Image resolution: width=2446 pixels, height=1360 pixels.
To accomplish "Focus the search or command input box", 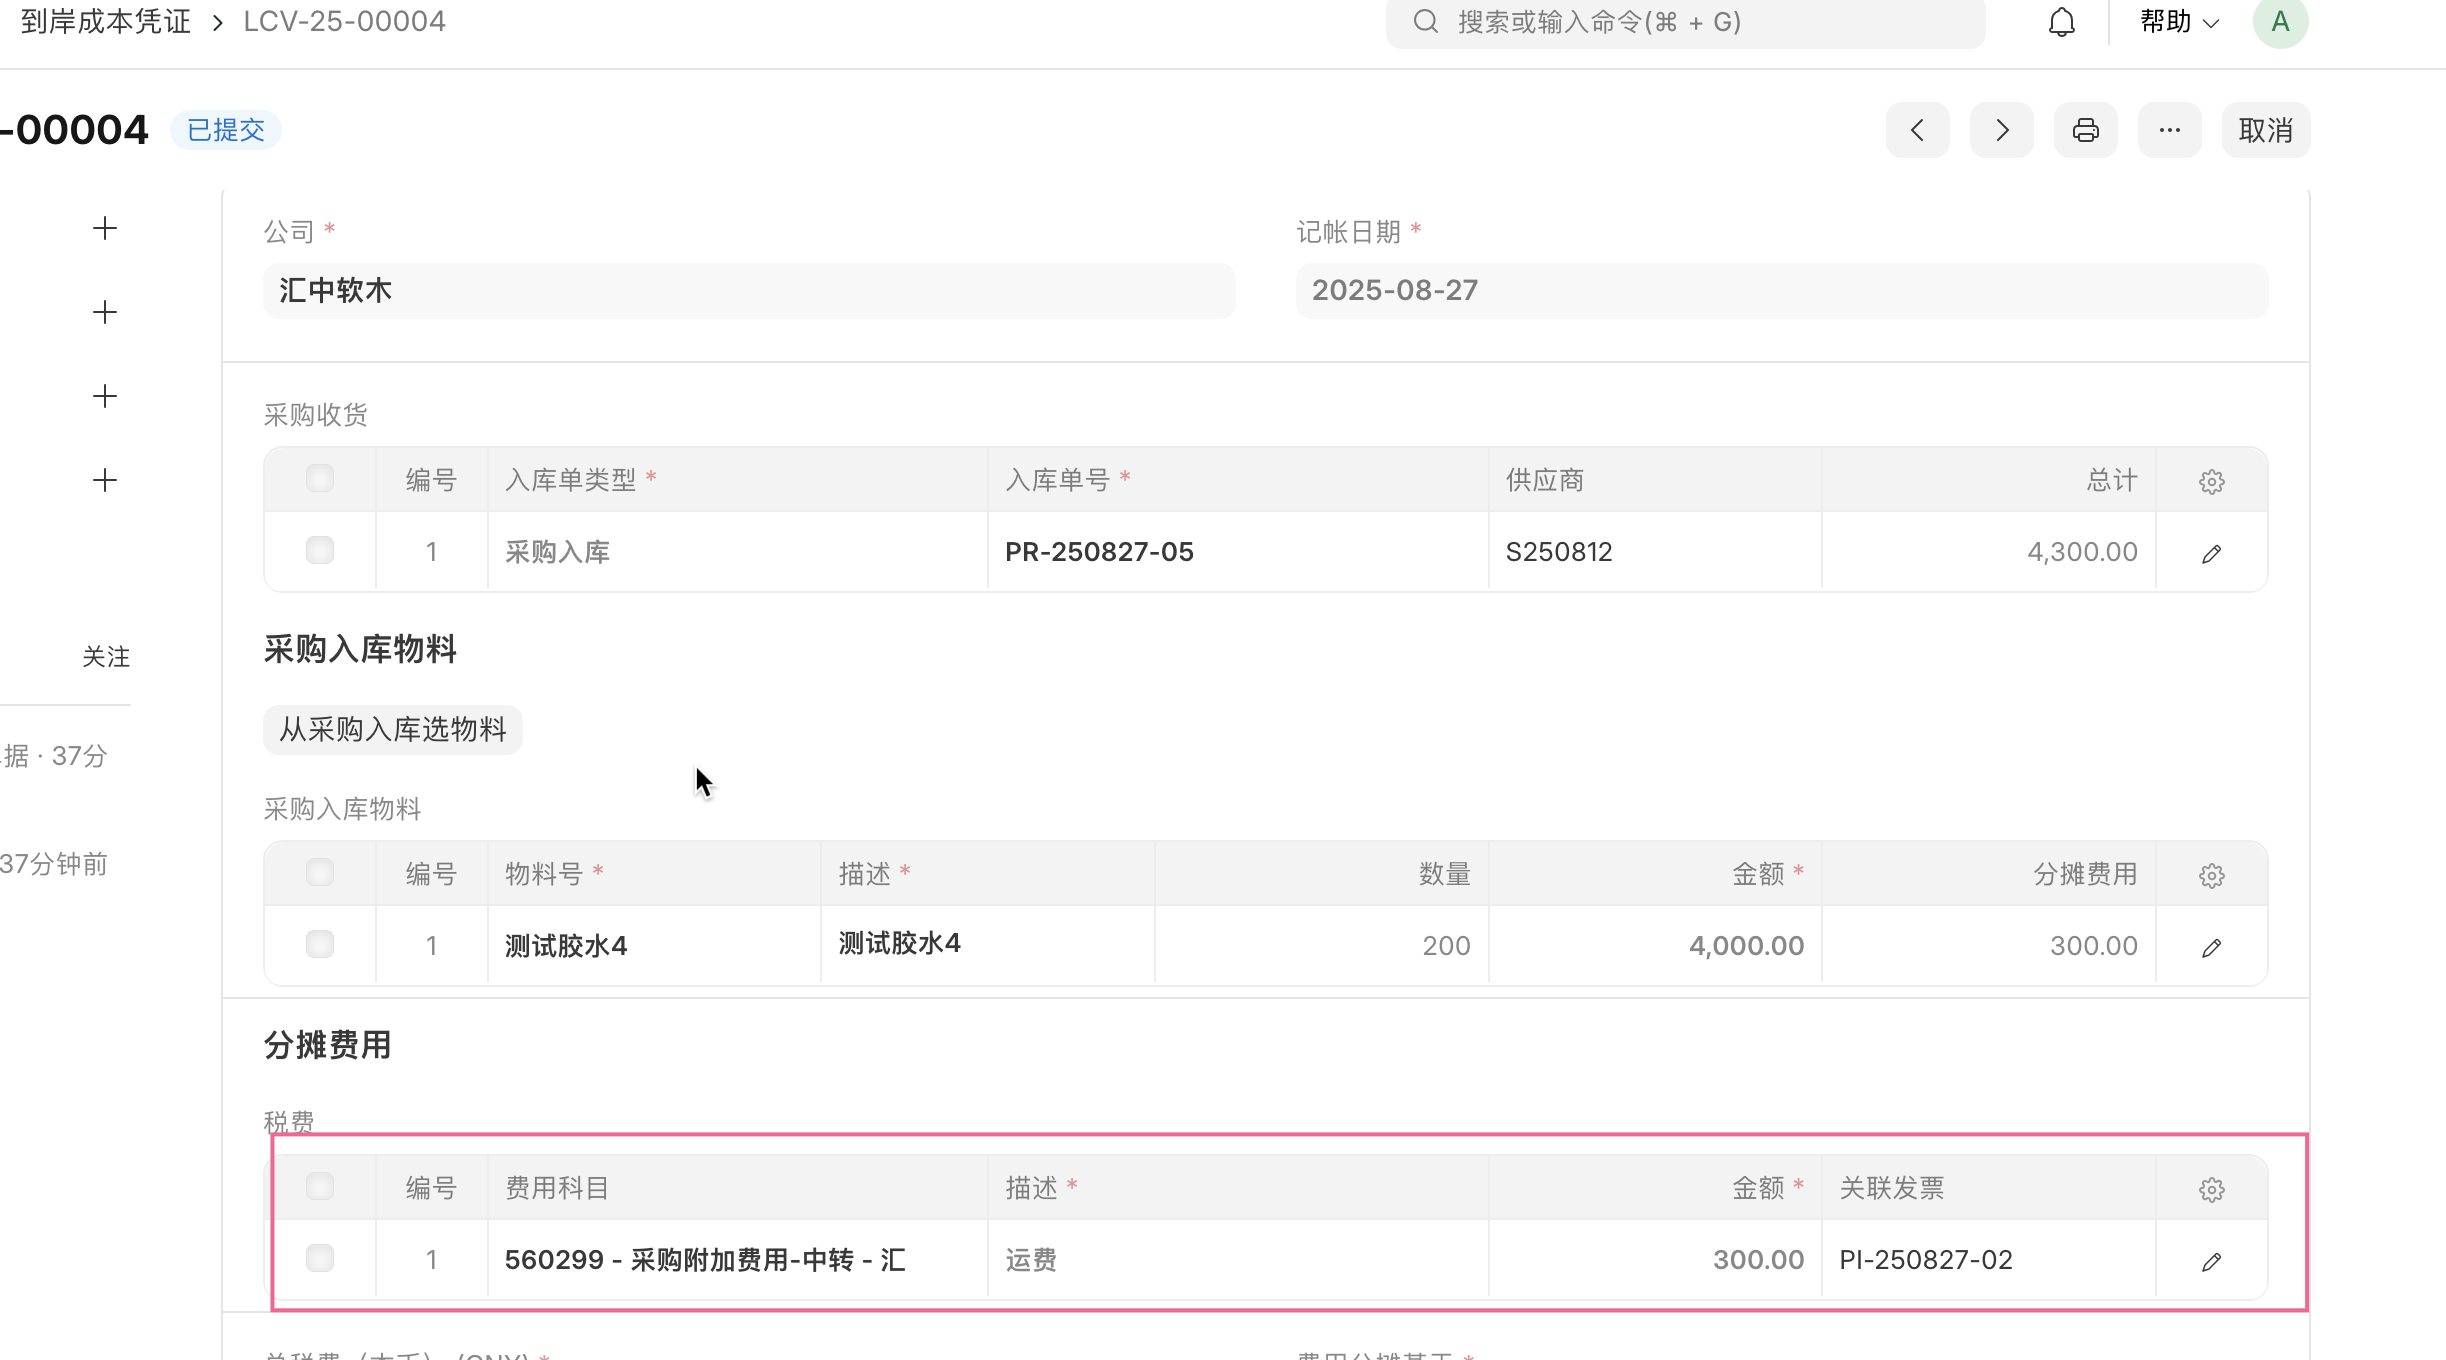I will (1684, 22).
